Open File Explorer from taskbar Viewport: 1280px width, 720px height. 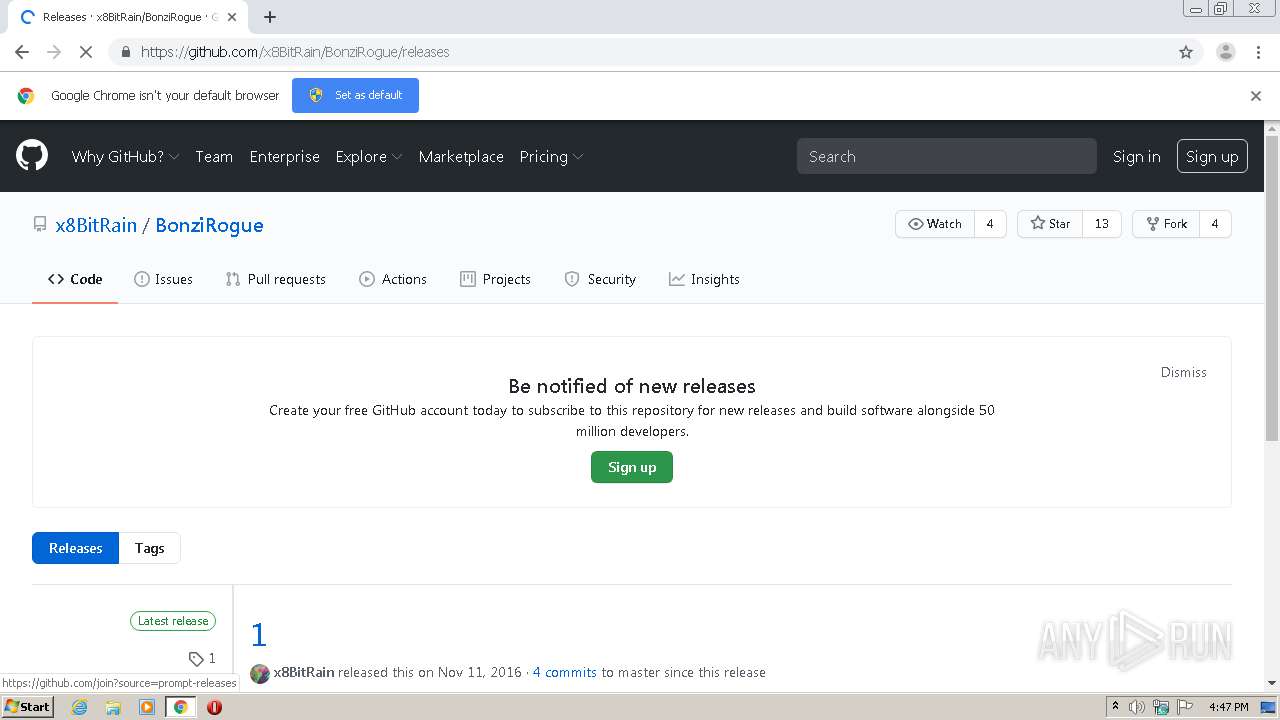coord(113,707)
